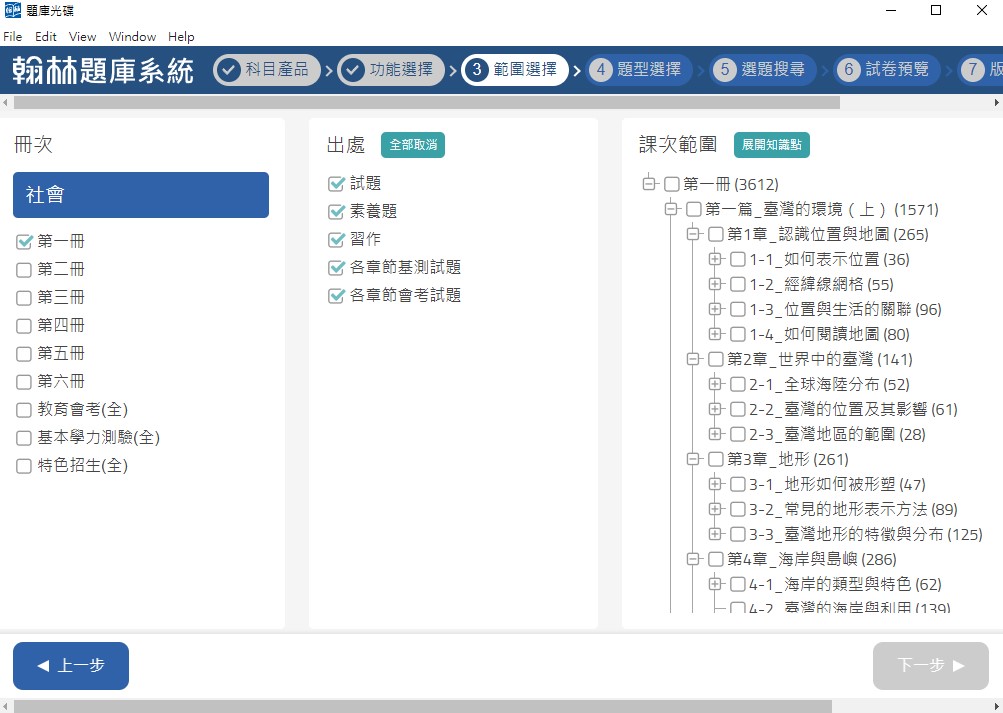This screenshot has height=713, width=1003.
Task: Click step bar scroll right arrow
Action: click(997, 102)
